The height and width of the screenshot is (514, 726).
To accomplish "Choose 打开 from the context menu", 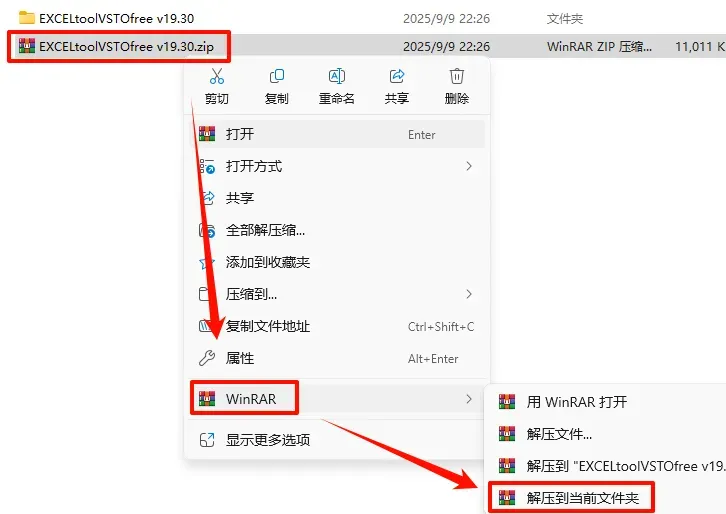I will tap(337, 134).
